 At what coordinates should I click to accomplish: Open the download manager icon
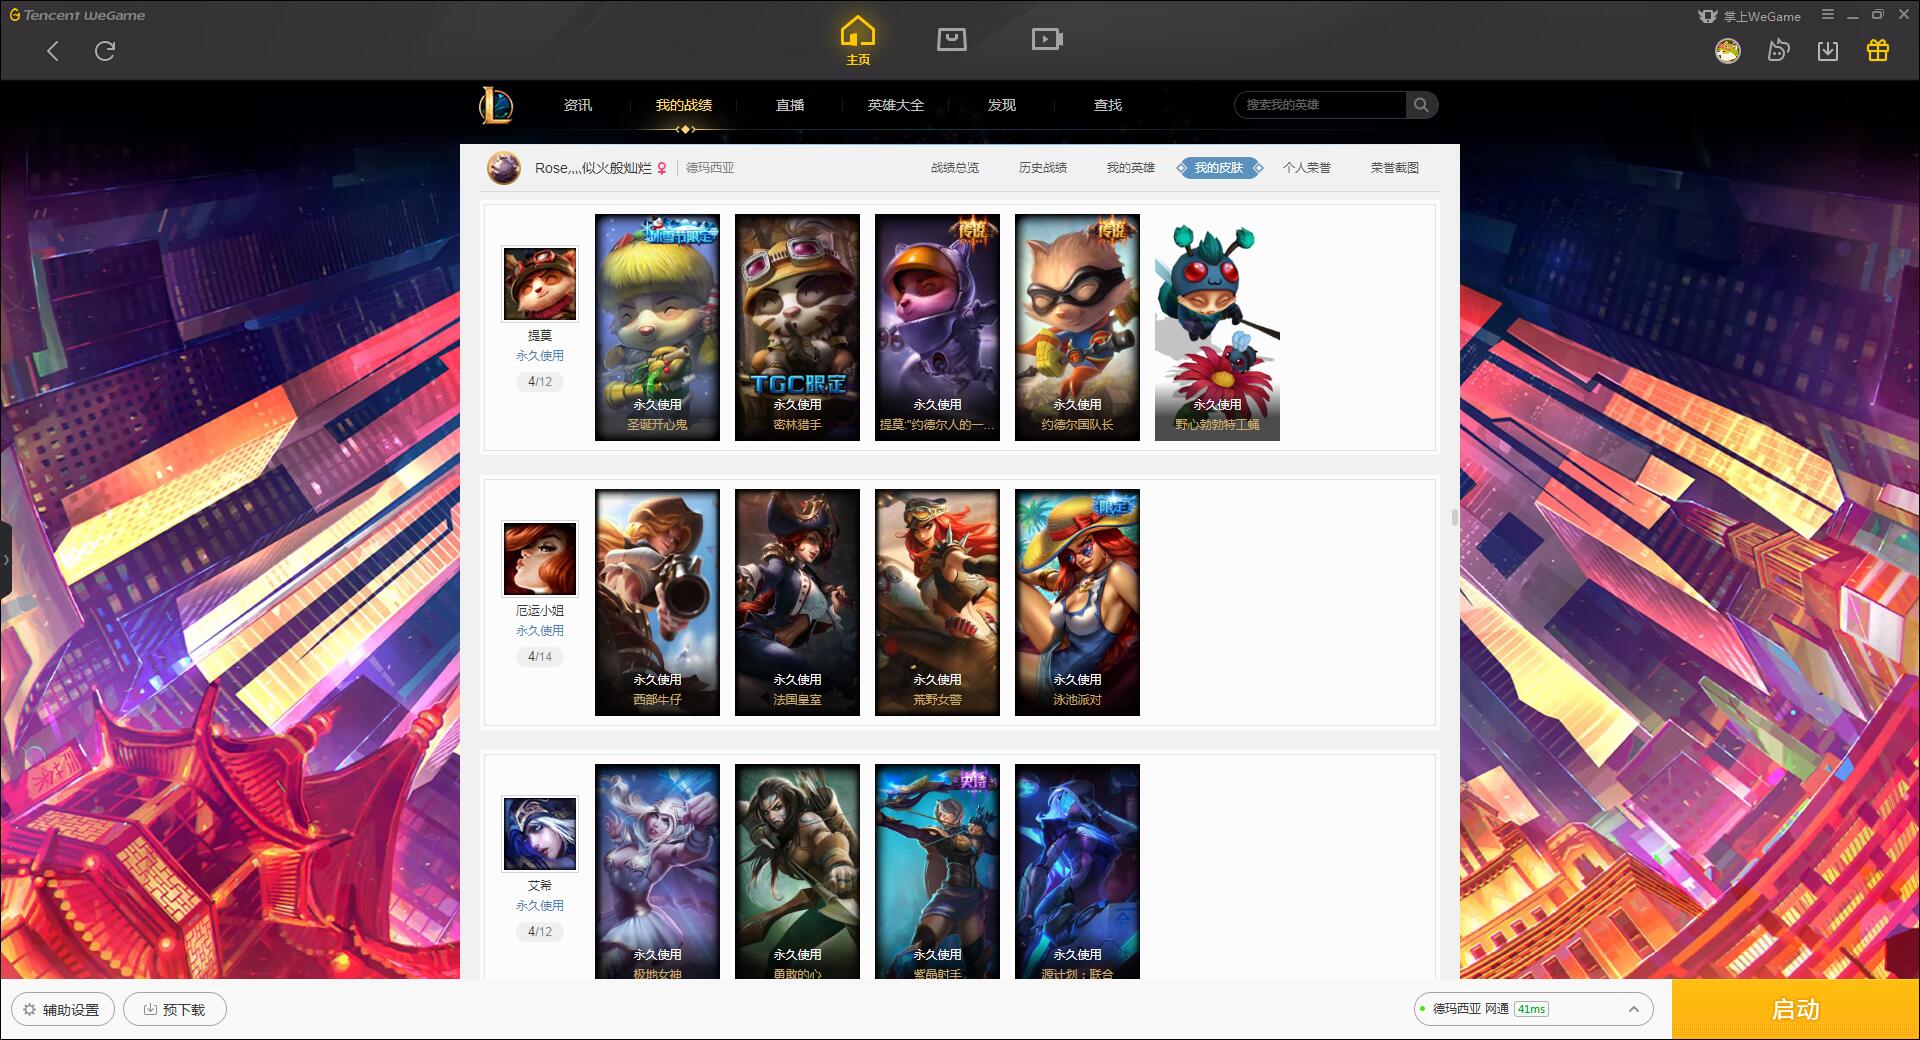(x=1828, y=51)
